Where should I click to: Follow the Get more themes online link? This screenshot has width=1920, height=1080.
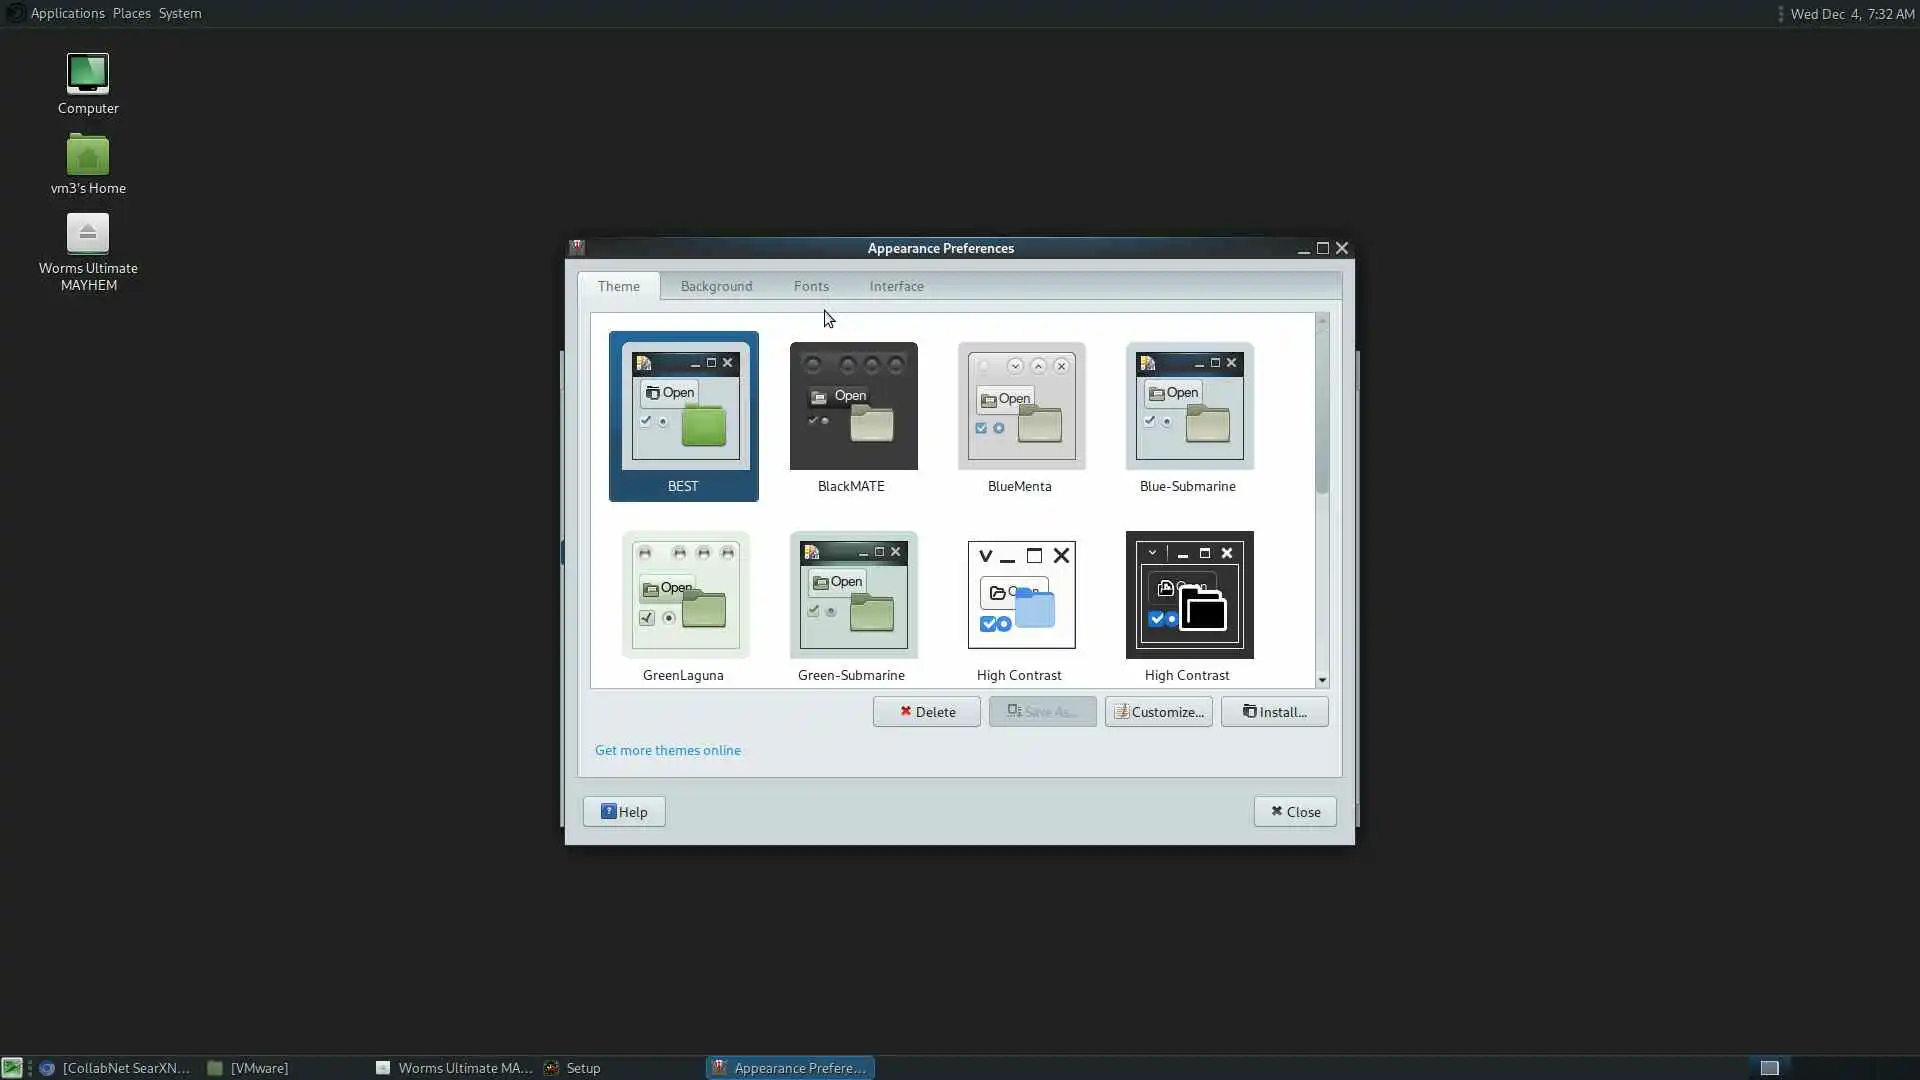tap(668, 750)
